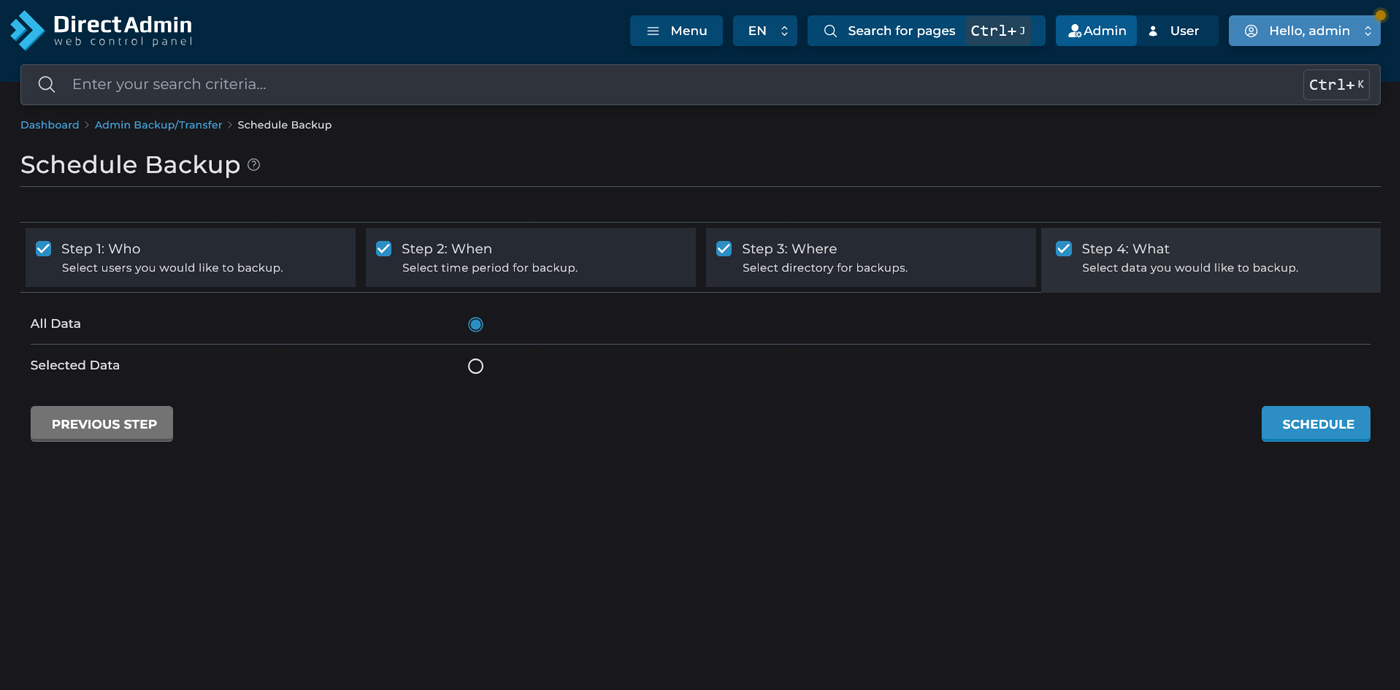Expand the Hello, admin account dropdown
Screen dimensions: 1400x690
[1305, 31]
